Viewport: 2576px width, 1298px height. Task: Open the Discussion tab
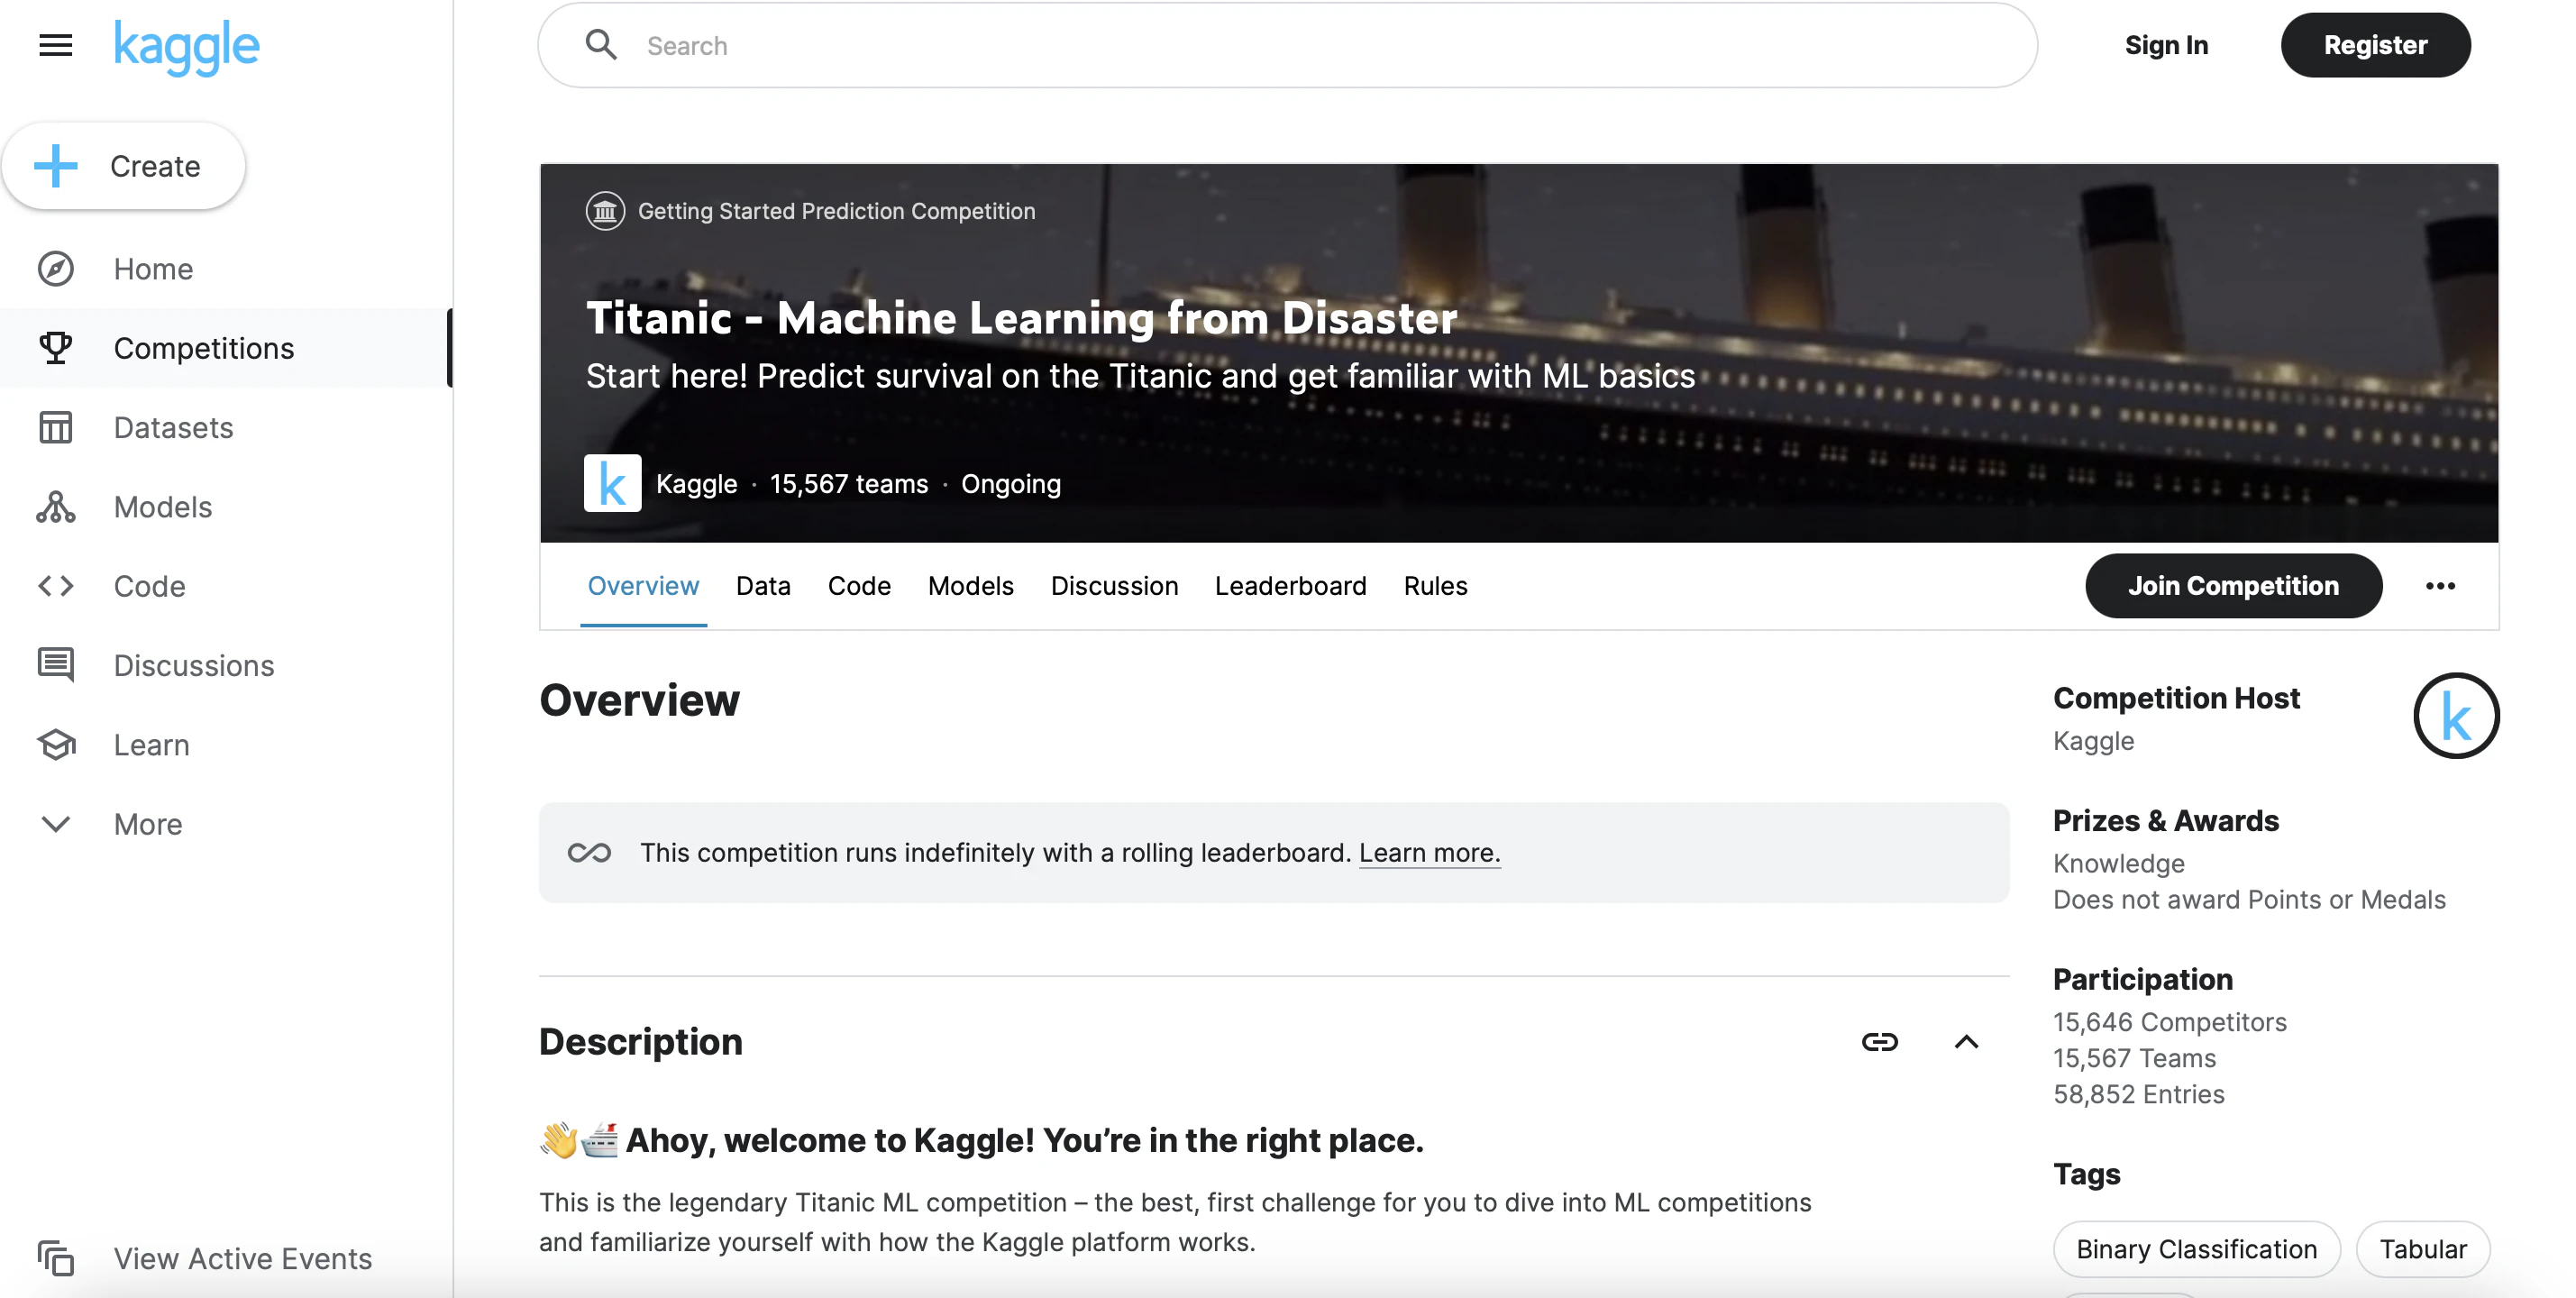point(1114,586)
